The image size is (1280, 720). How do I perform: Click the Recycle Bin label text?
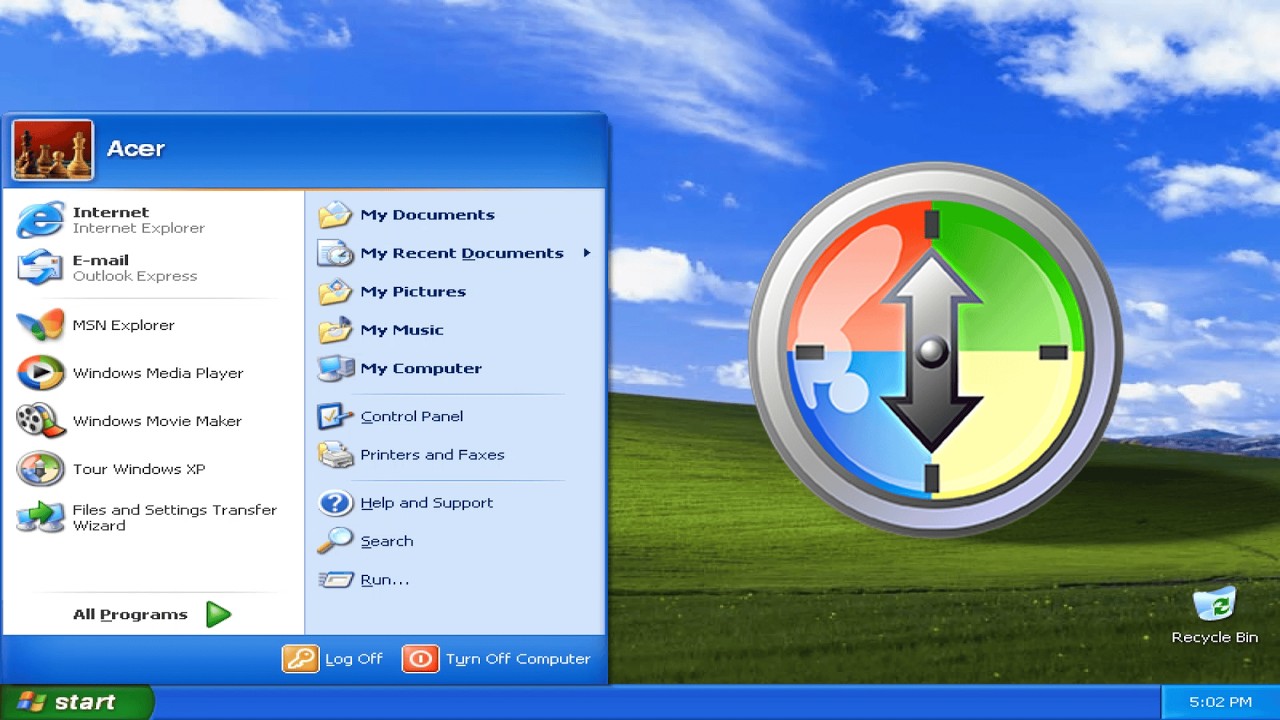(1214, 637)
